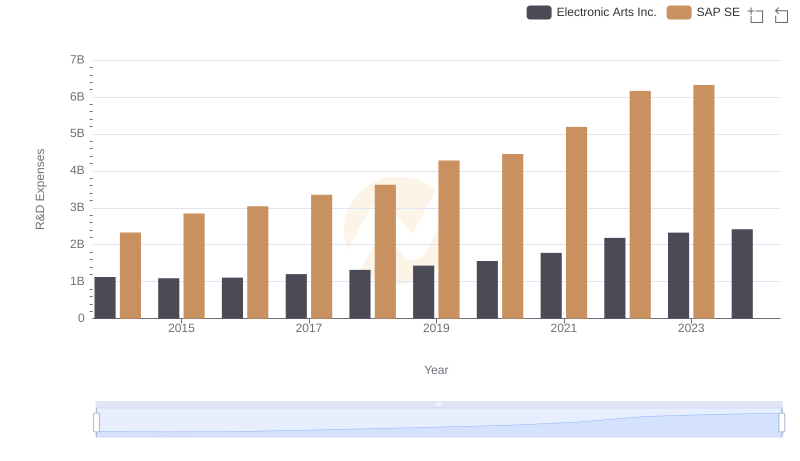
Task: Click the 6B y-axis label
Action: [x=77, y=97]
